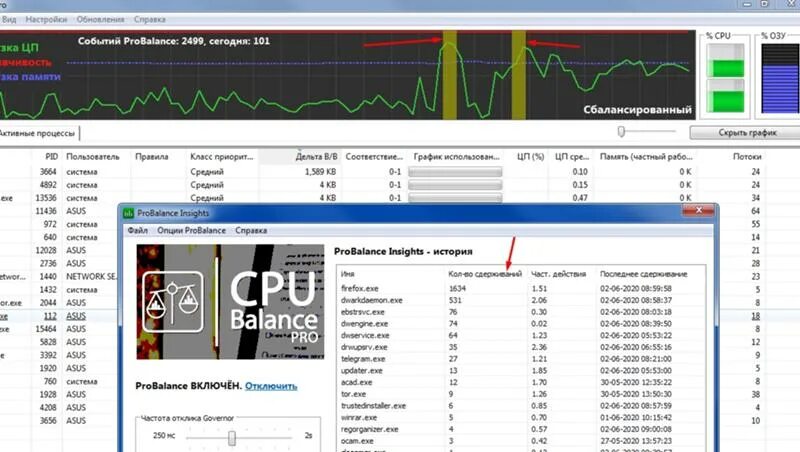Sort history by Кол-во сдерживаний column
The height and width of the screenshot is (452, 800).
point(485,274)
